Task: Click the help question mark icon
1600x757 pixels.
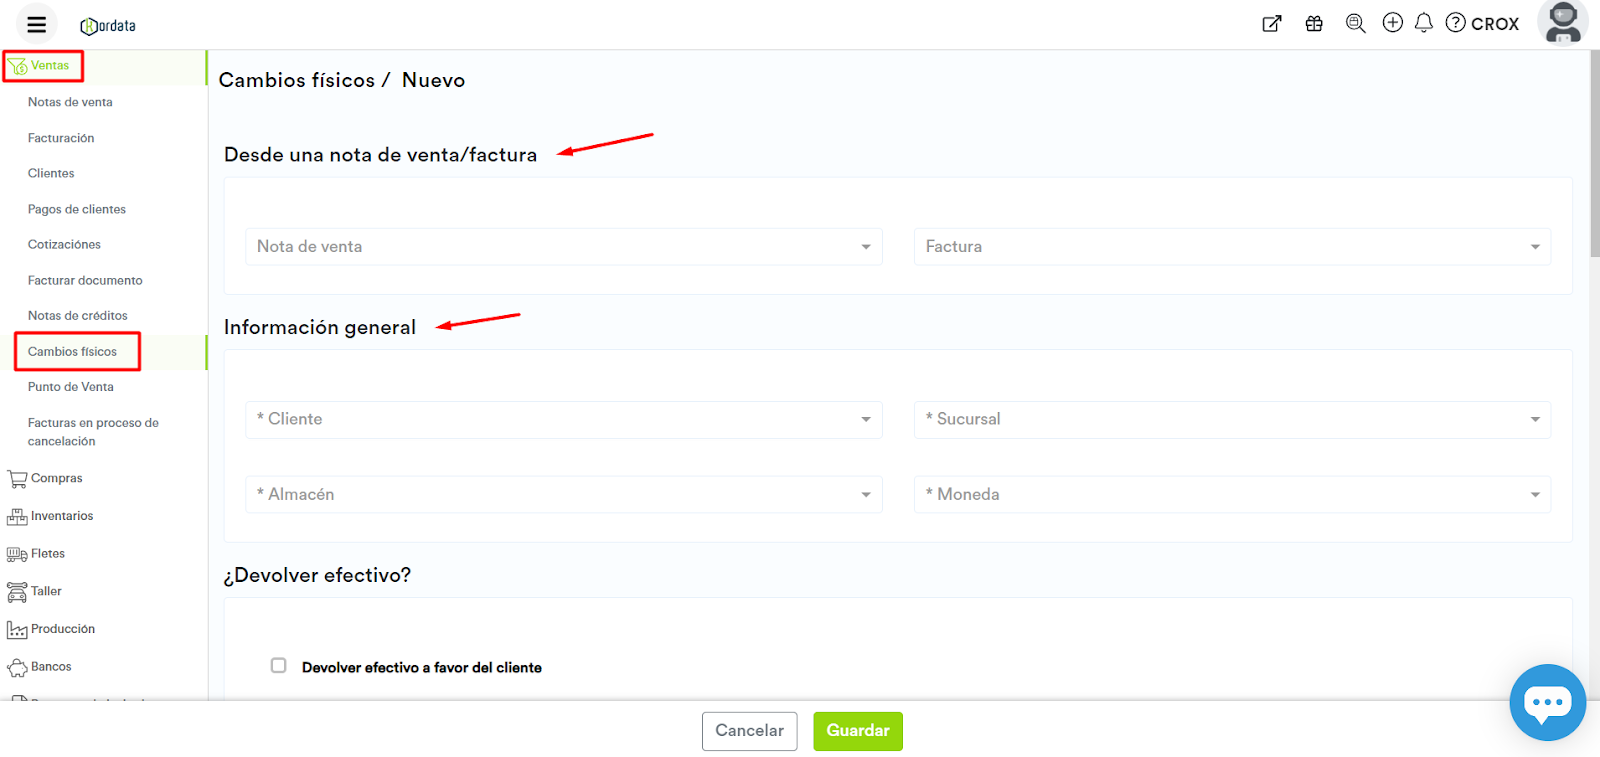Action: point(1455,22)
